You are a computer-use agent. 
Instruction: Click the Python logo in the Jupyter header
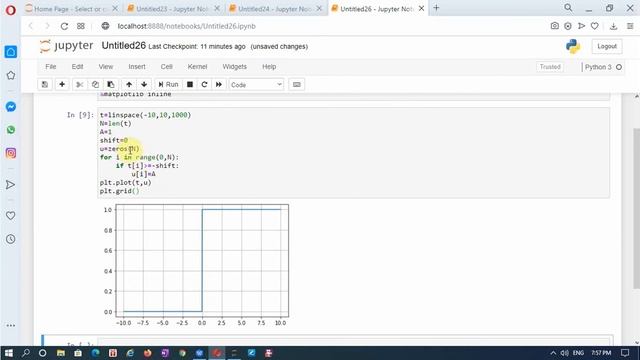click(573, 46)
